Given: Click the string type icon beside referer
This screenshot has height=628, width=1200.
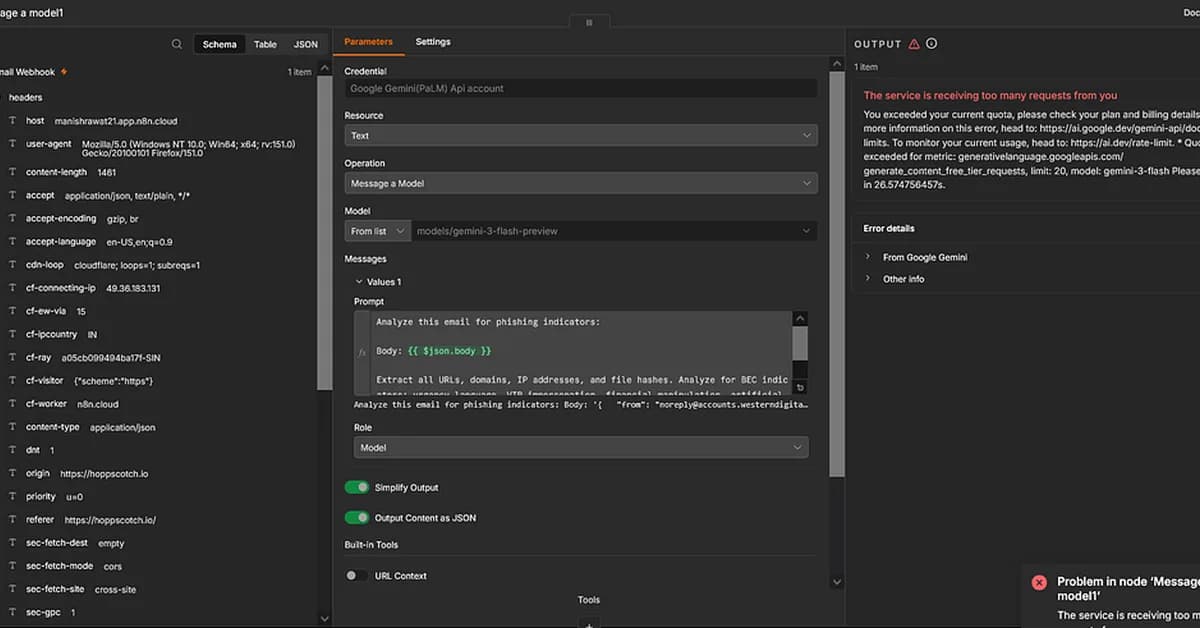Looking at the screenshot, I should [12, 520].
